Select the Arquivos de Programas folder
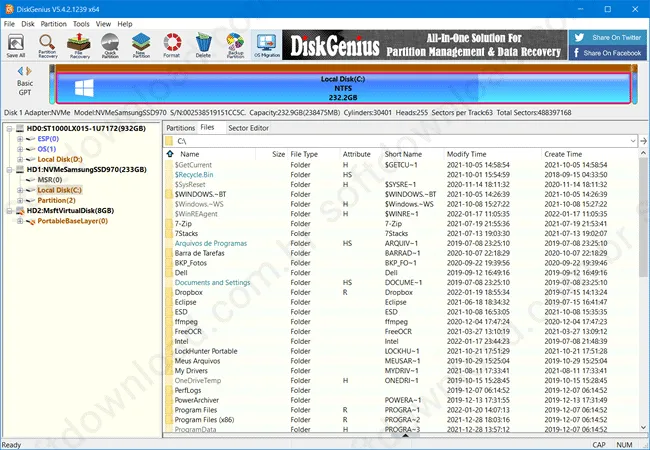The image size is (650, 450). tap(401, 243)
